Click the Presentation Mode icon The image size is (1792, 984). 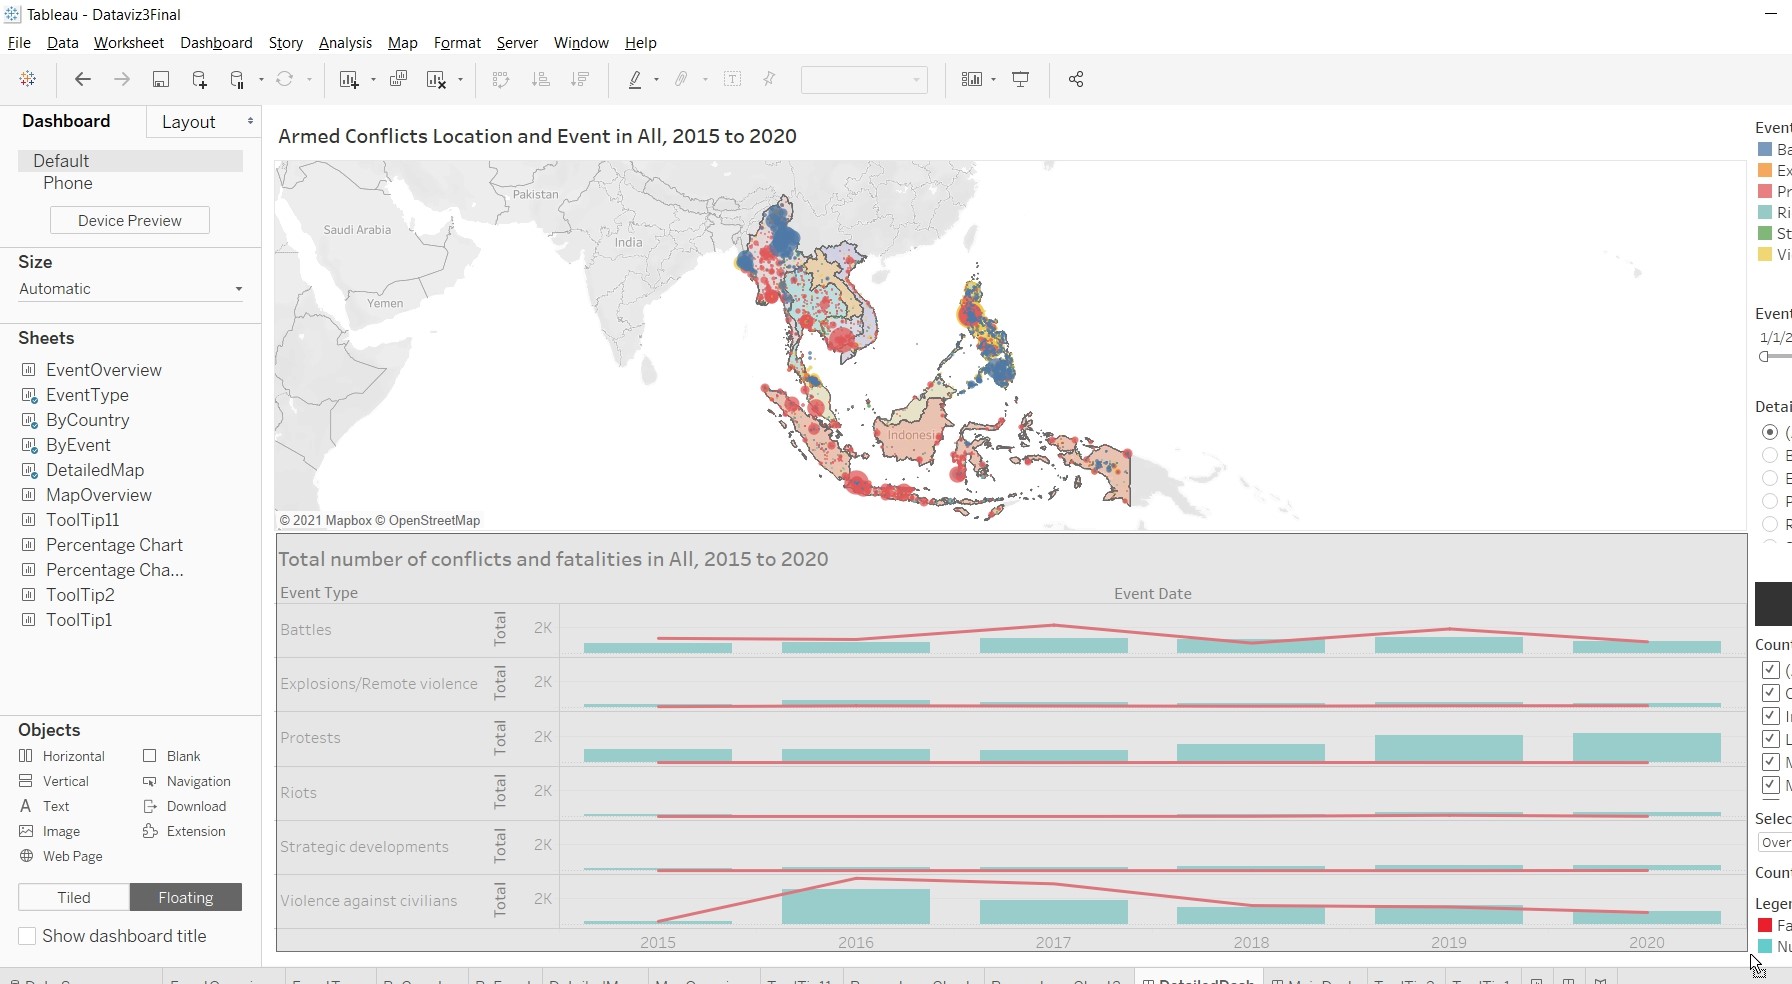[x=1020, y=80]
